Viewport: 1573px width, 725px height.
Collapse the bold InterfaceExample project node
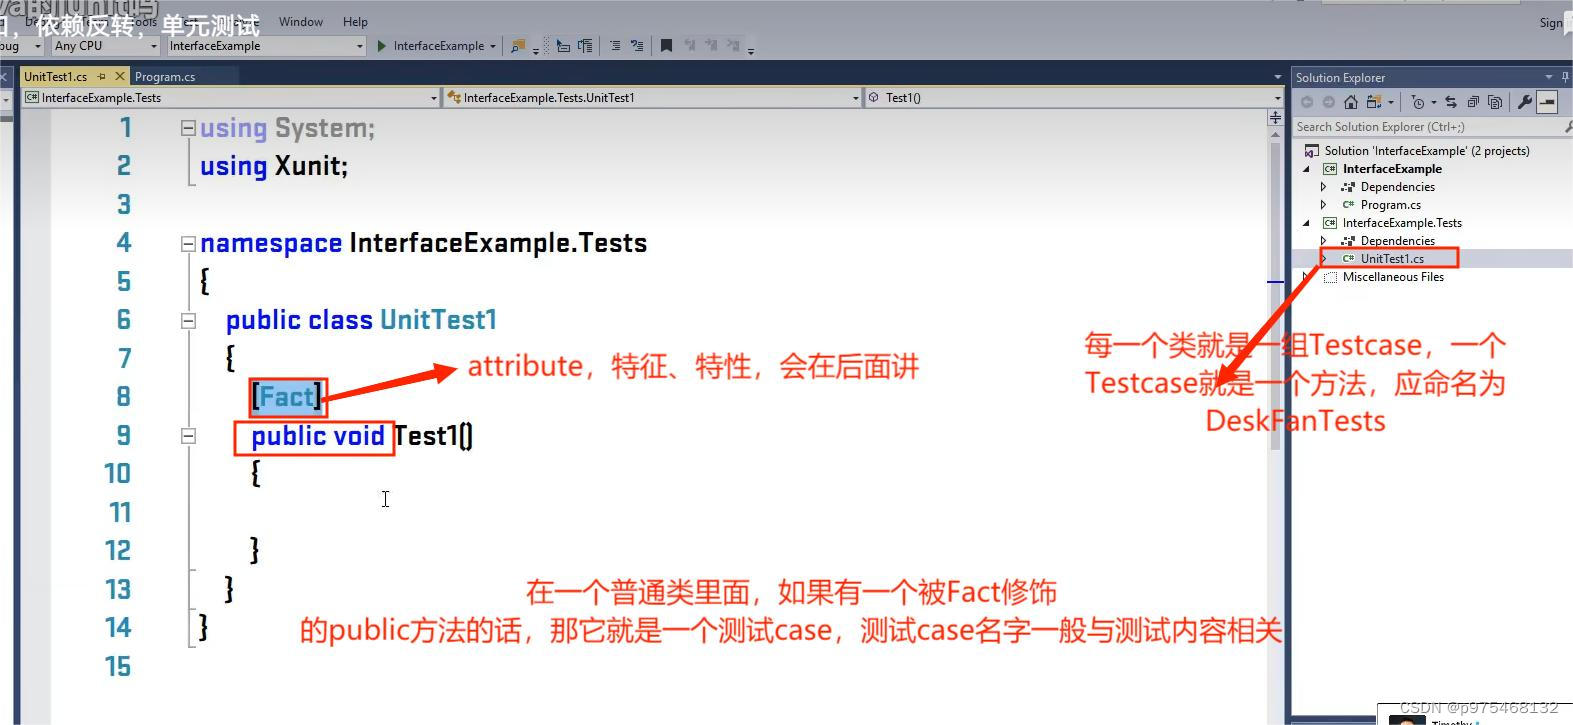pyautogui.click(x=1306, y=169)
